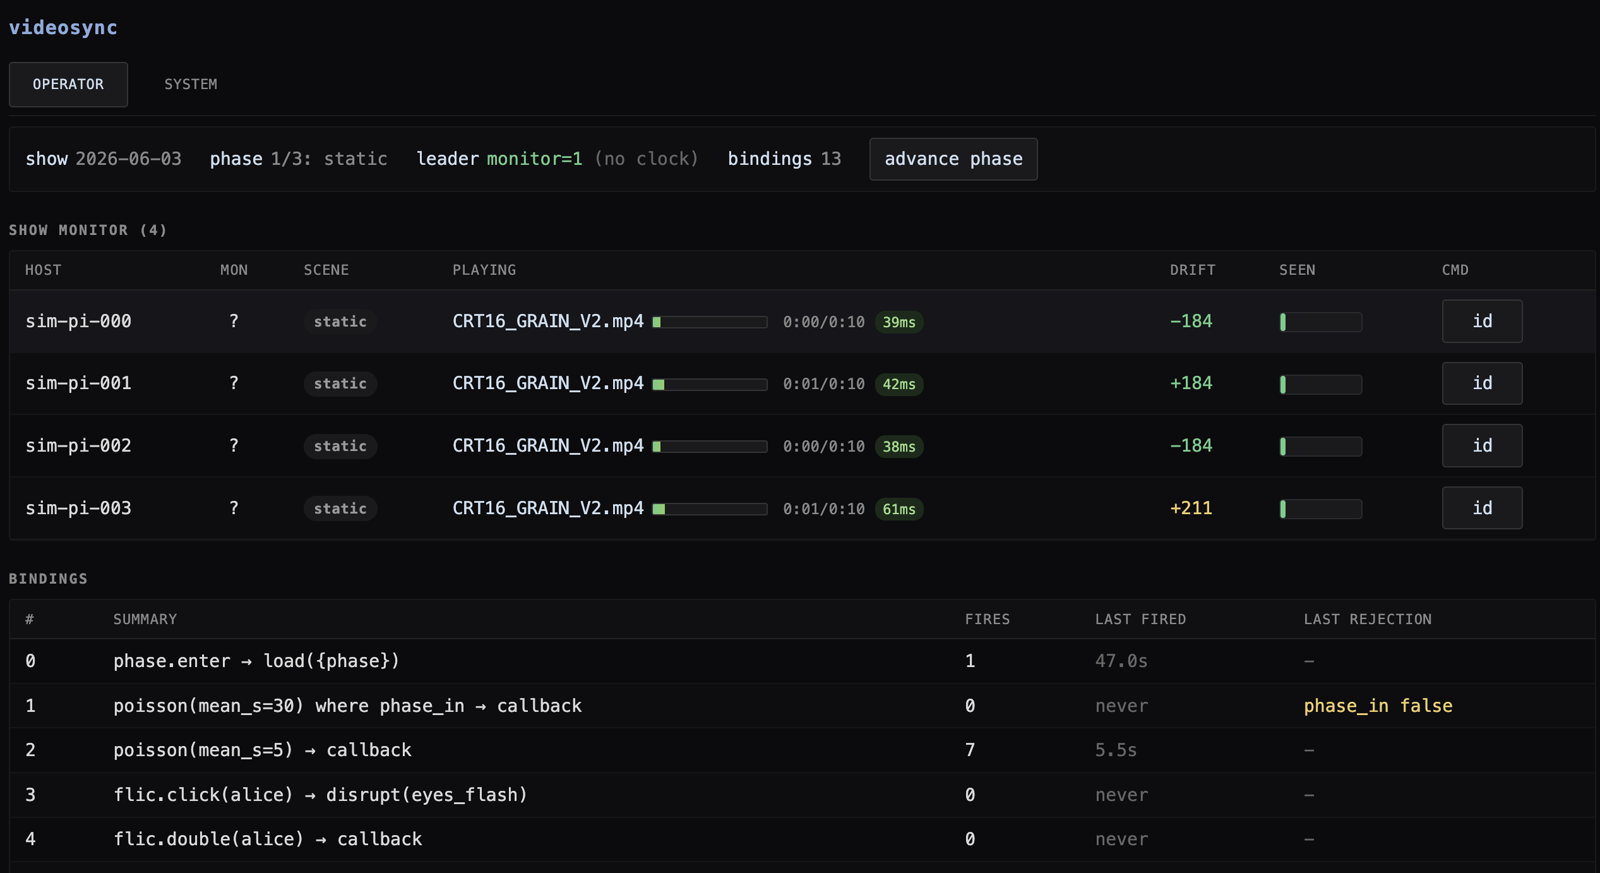Image resolution: width=1600 pixels, height=873 pixels.
Task: Click the +184 drift value
Action: [x=1191, y=383]
